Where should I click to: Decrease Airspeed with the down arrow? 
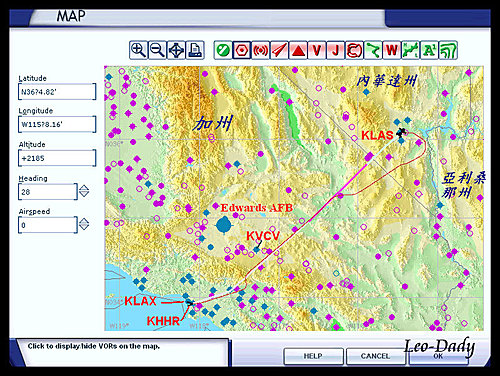coord(84,228)
